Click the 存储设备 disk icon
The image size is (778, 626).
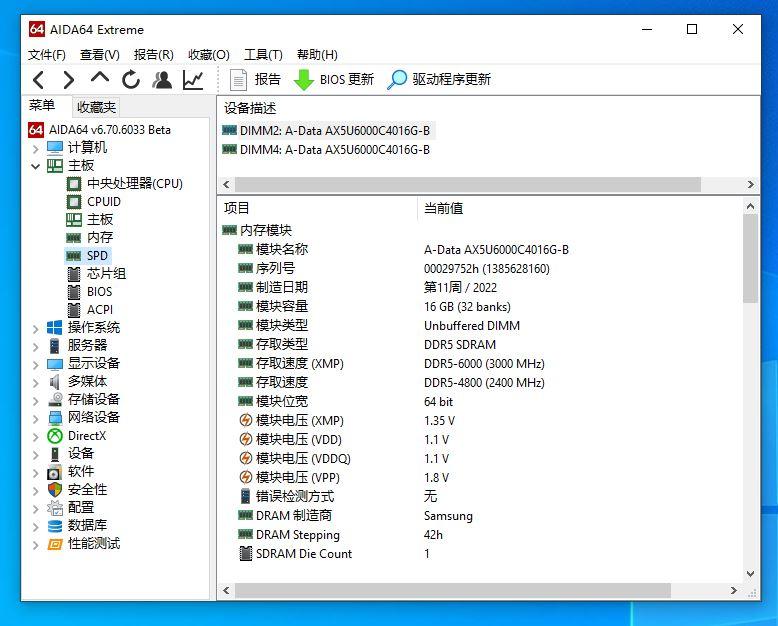[x=55, y=400]
